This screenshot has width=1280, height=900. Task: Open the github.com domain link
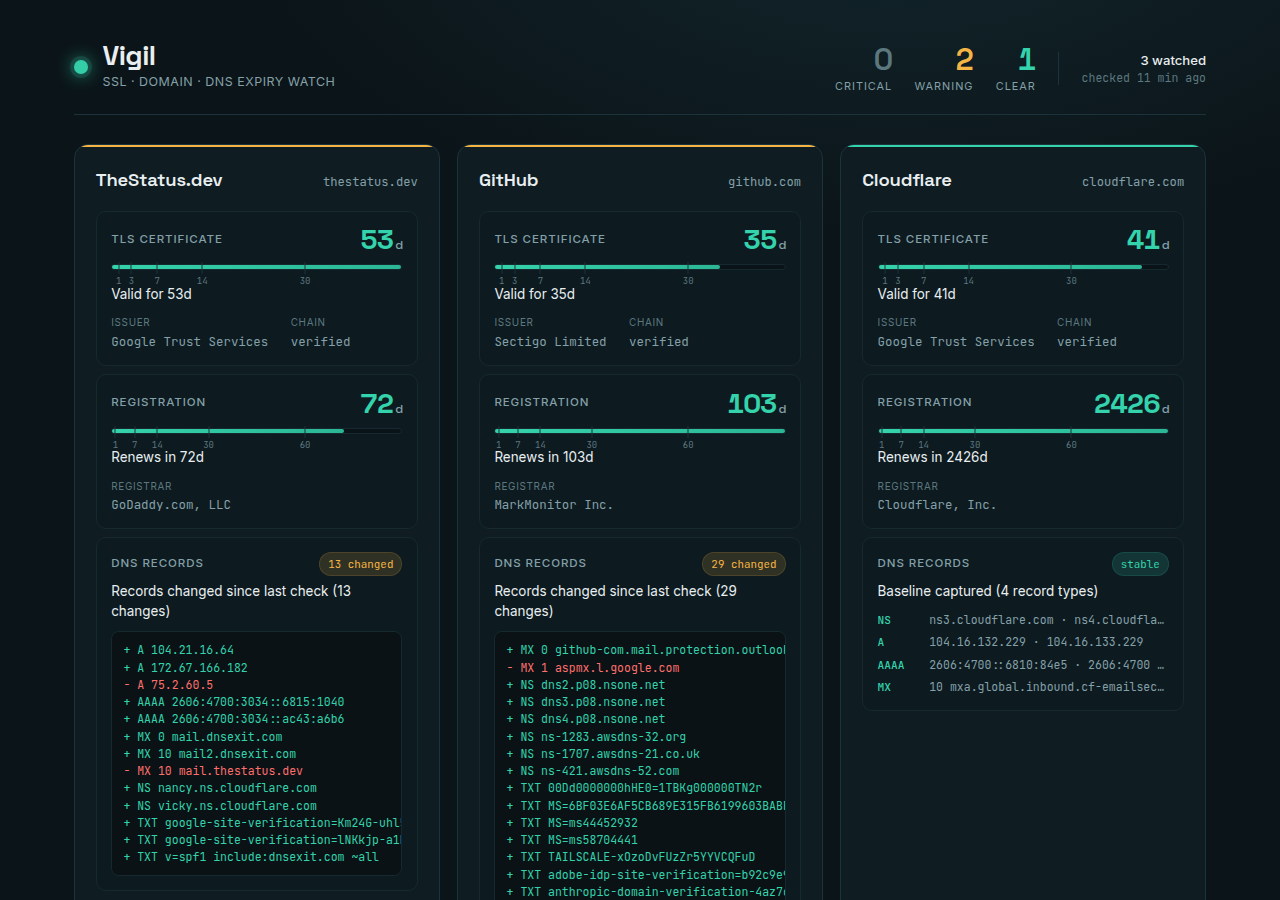coord(764,182)
